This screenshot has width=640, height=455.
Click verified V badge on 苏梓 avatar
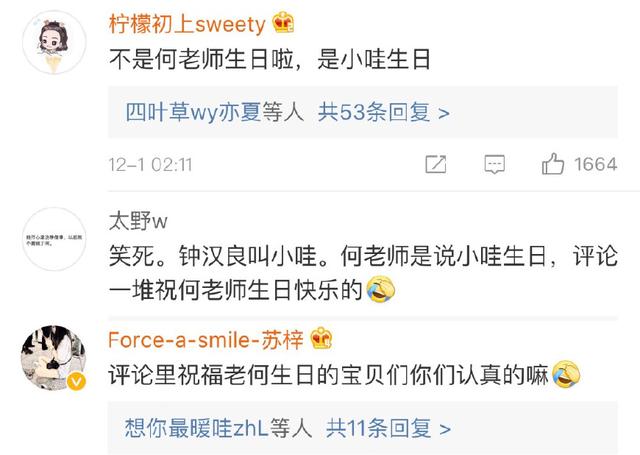(76, 382)
